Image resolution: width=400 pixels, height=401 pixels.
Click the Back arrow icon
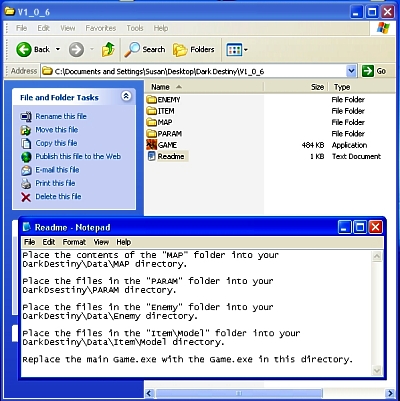tap(24, 50)
